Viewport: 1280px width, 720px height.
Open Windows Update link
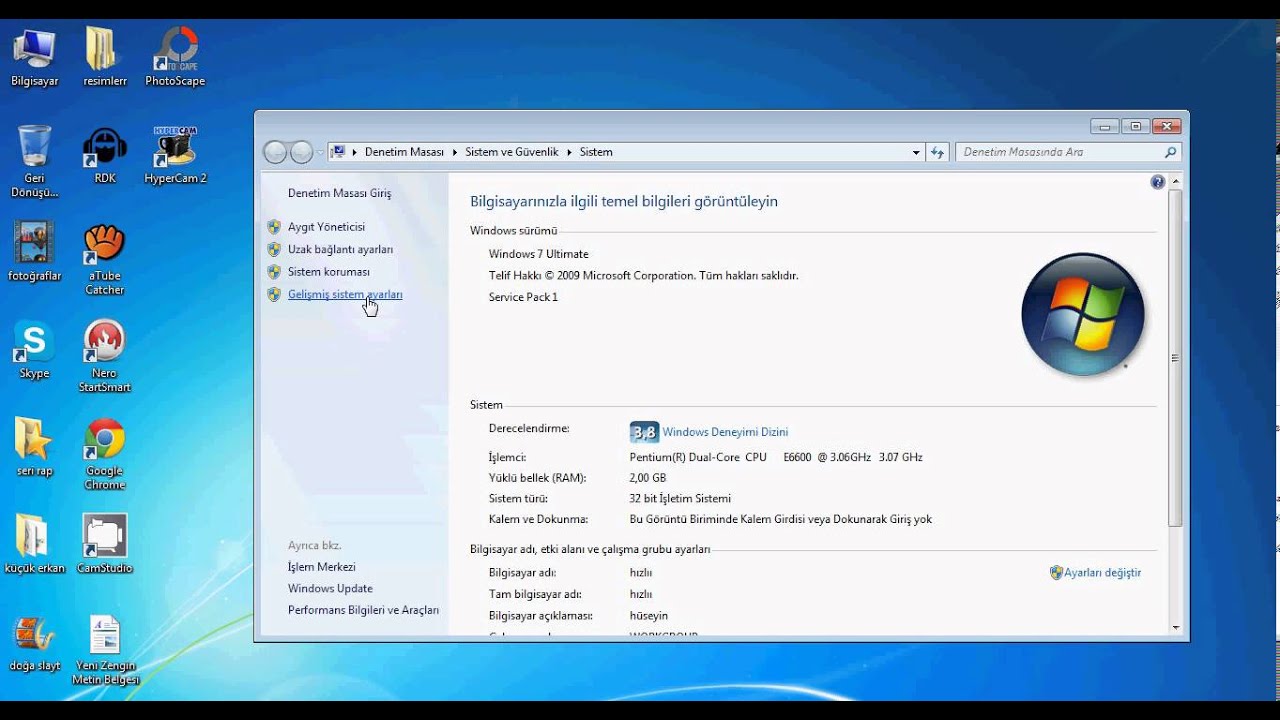coord(330,589)
